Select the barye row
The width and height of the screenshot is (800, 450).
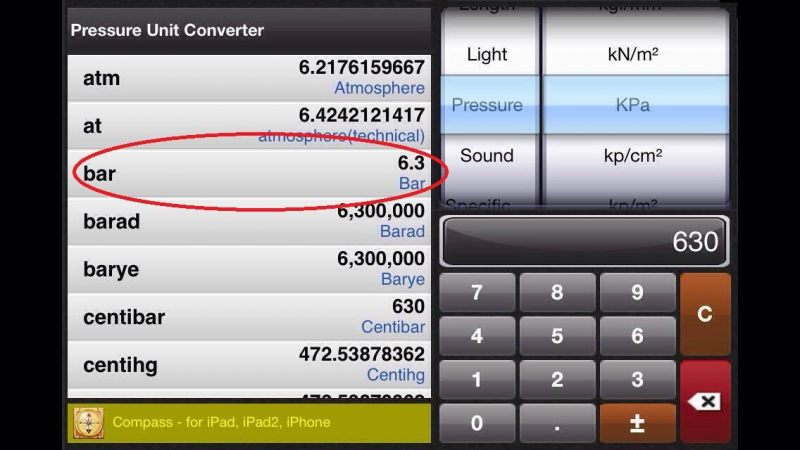click(249, 269)
